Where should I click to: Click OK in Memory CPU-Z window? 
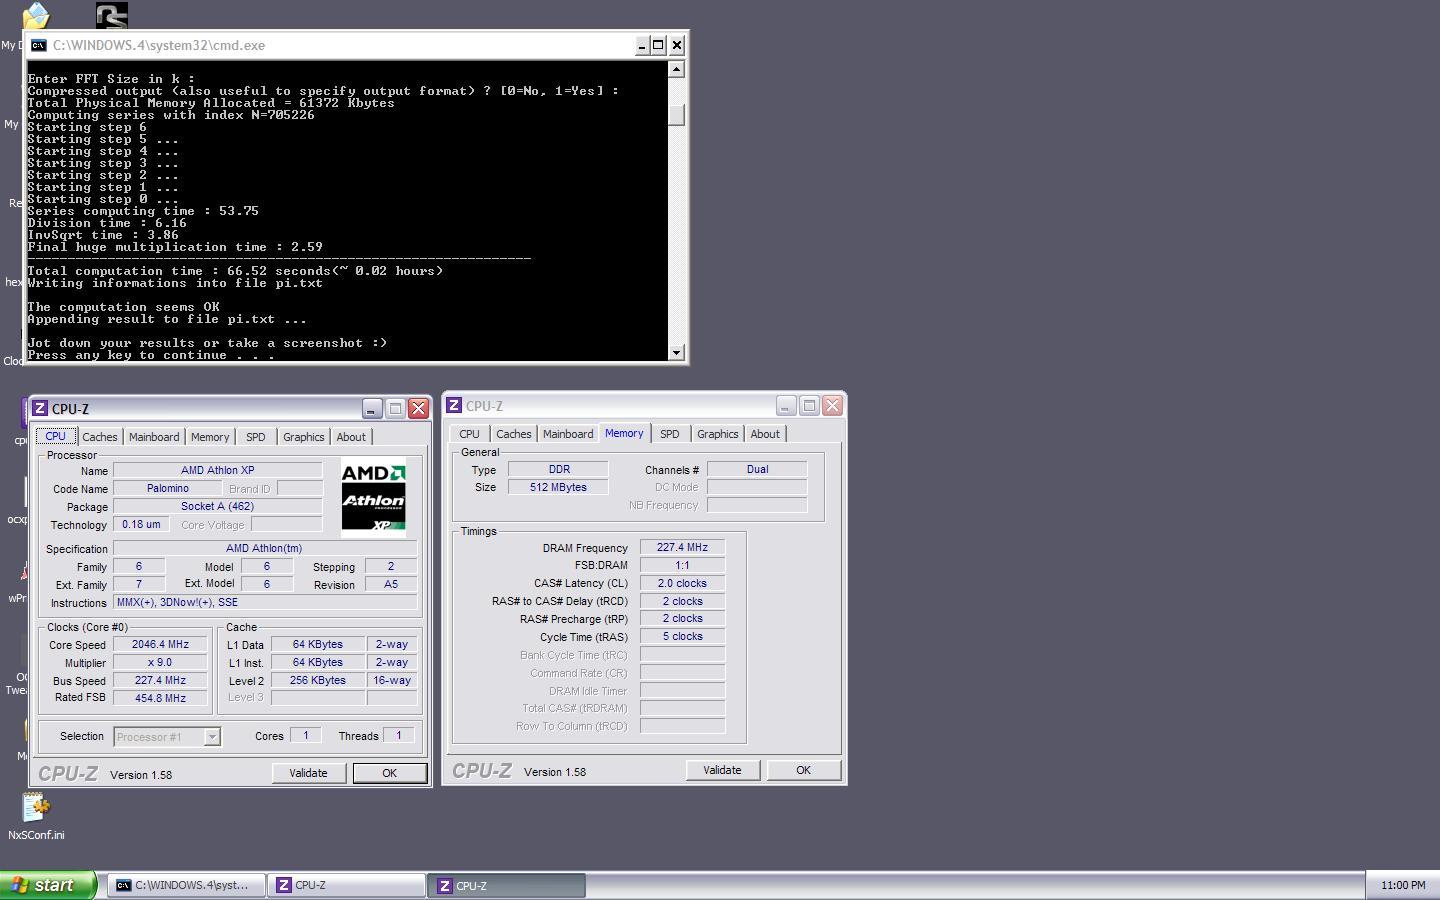[803, 770]
